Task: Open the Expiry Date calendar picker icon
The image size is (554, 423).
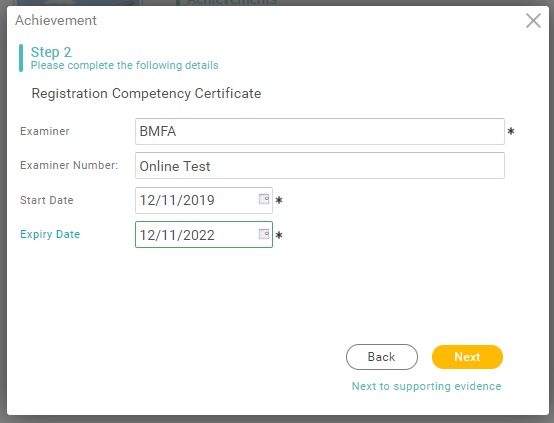Action: [x=264, y=234]
